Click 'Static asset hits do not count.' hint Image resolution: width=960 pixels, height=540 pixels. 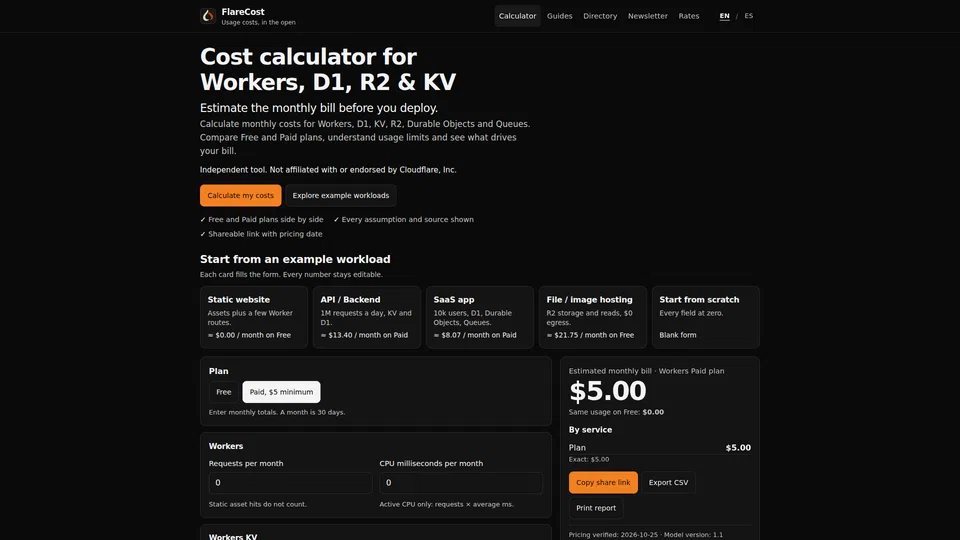point(258,504)
